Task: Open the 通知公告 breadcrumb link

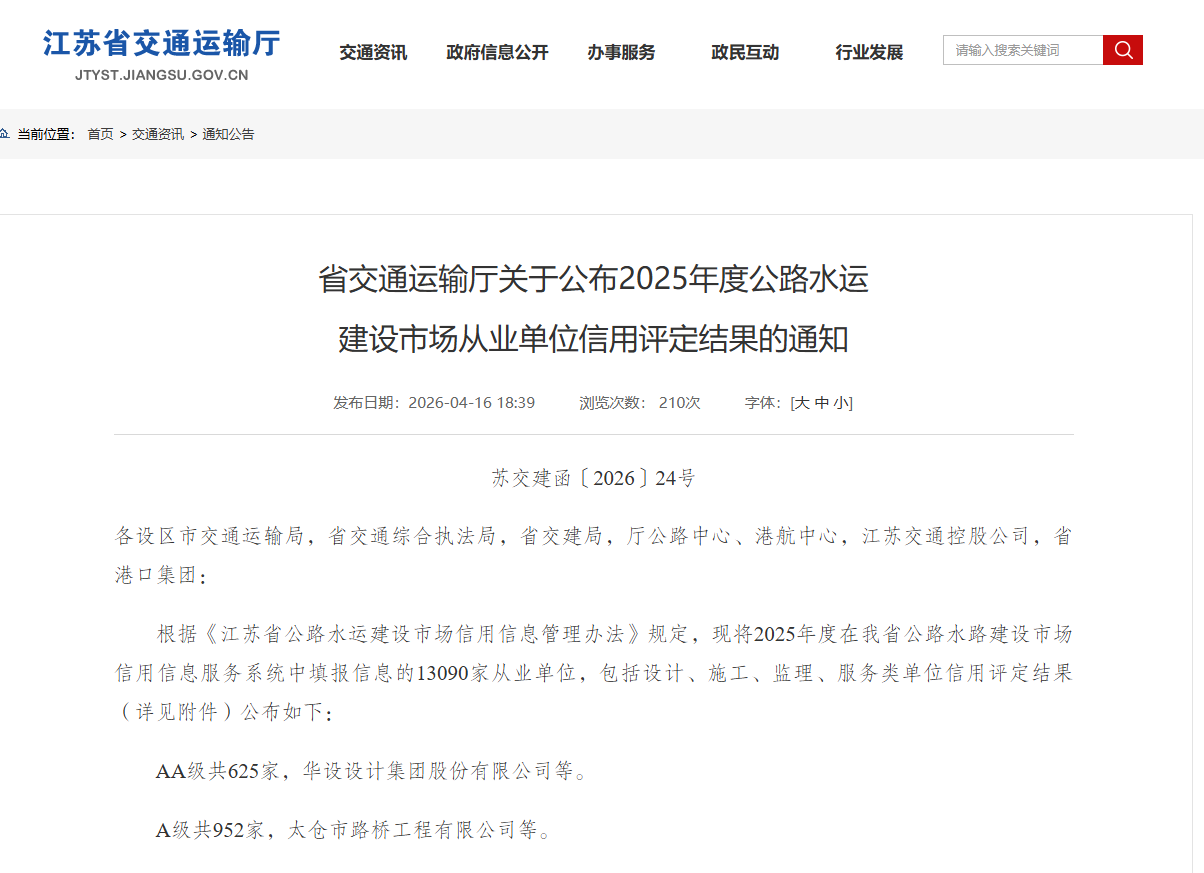Action: pyautogui.click(x=228, y=134)
